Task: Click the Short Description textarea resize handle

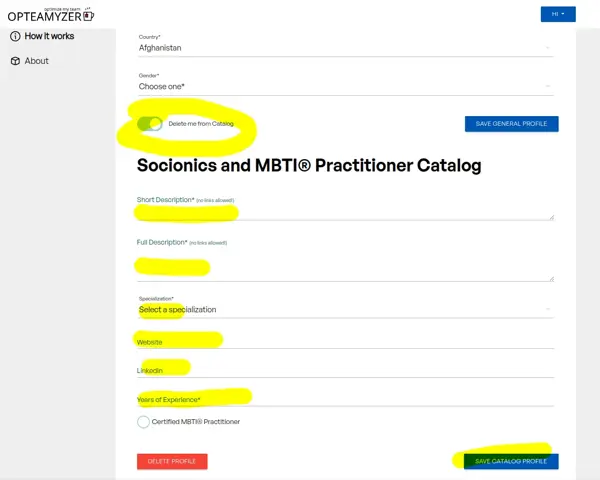Action: (551, 217)
